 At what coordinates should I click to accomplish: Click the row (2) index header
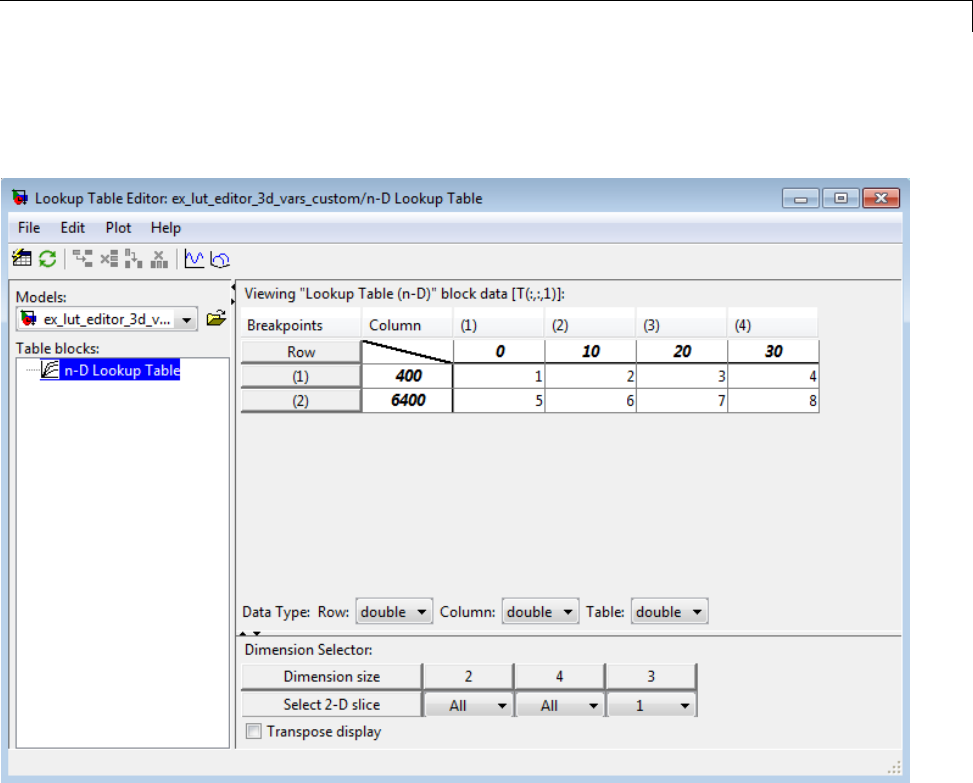301,400
